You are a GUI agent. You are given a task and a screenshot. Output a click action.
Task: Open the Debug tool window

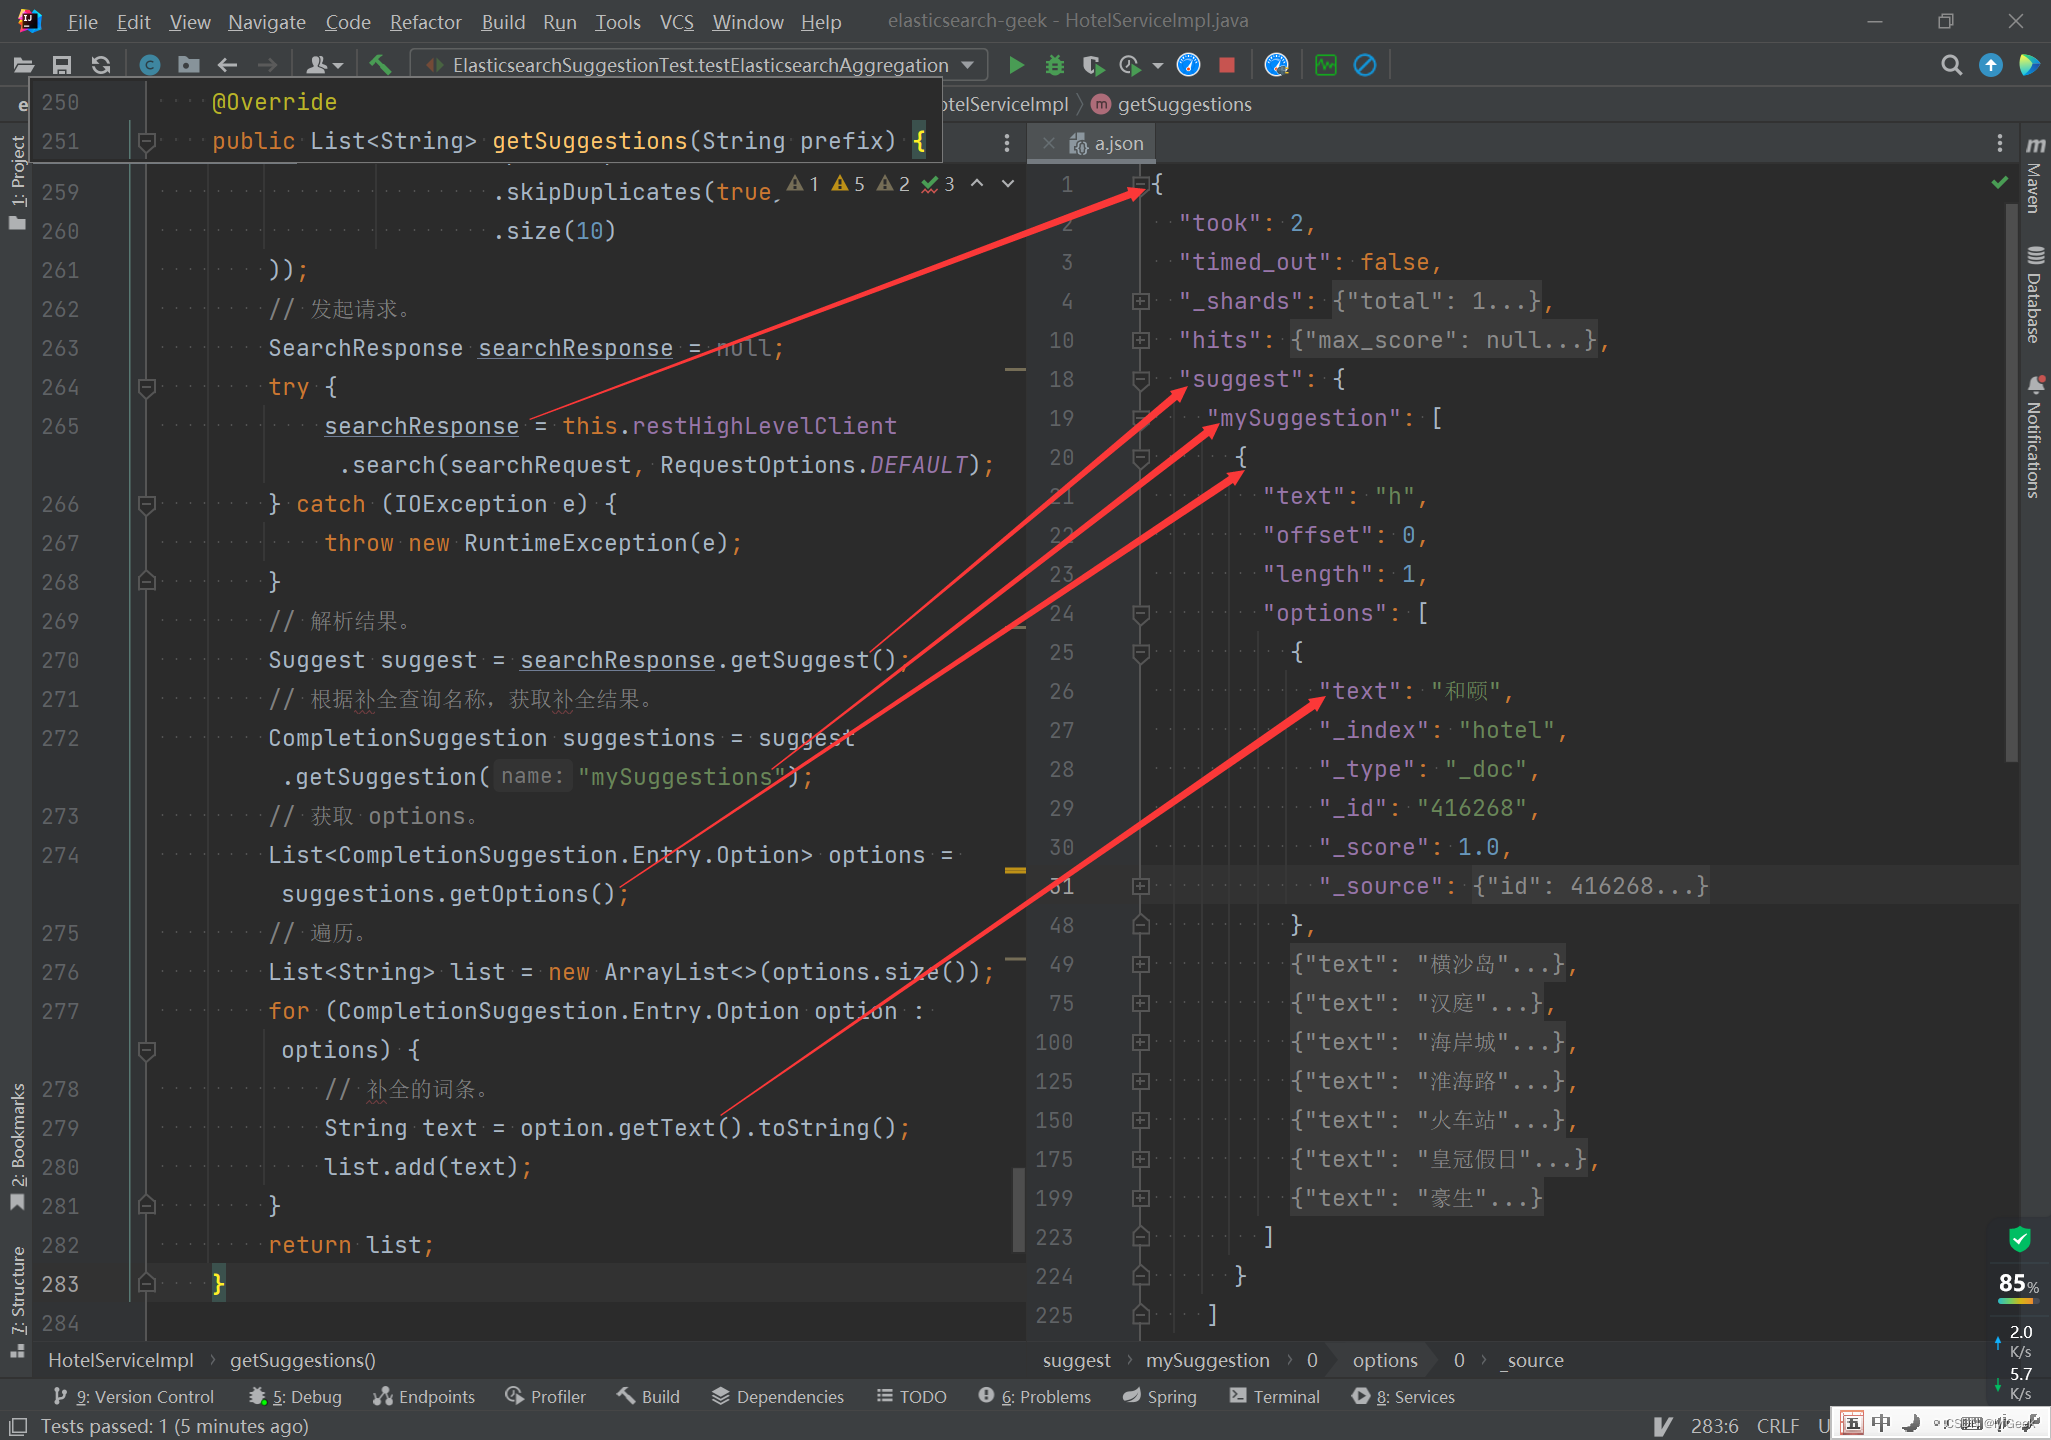tap(295, 1396)
